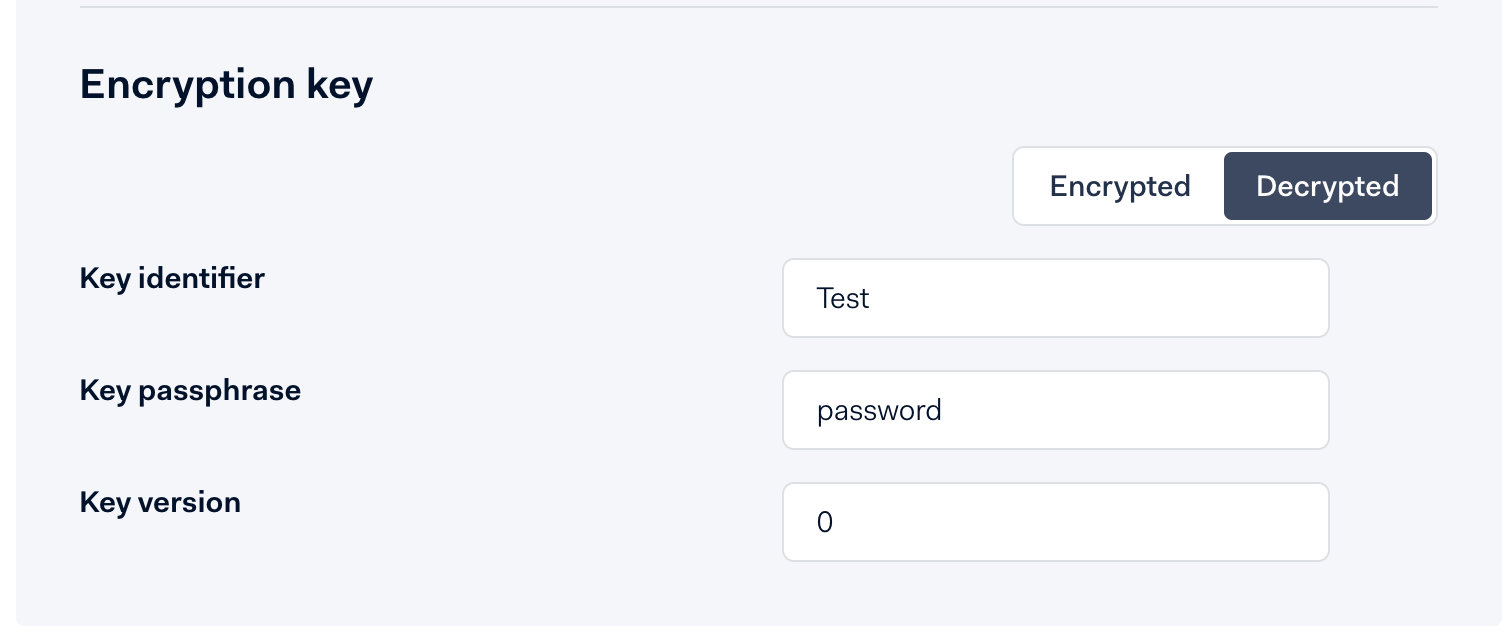Click the "Key passphrase" label
This screenshot has height=634, width=1506.
(190, 390)
